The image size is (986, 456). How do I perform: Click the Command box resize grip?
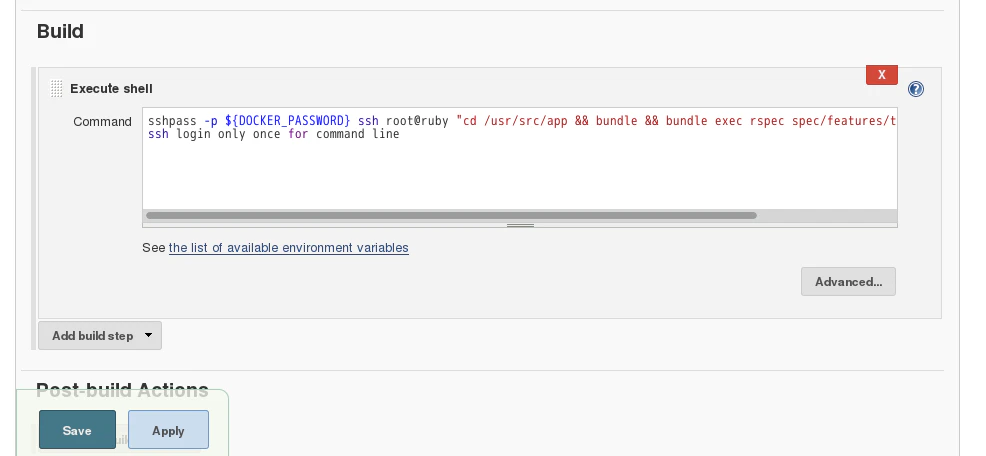pyautogui.click(x=520, y=225)
